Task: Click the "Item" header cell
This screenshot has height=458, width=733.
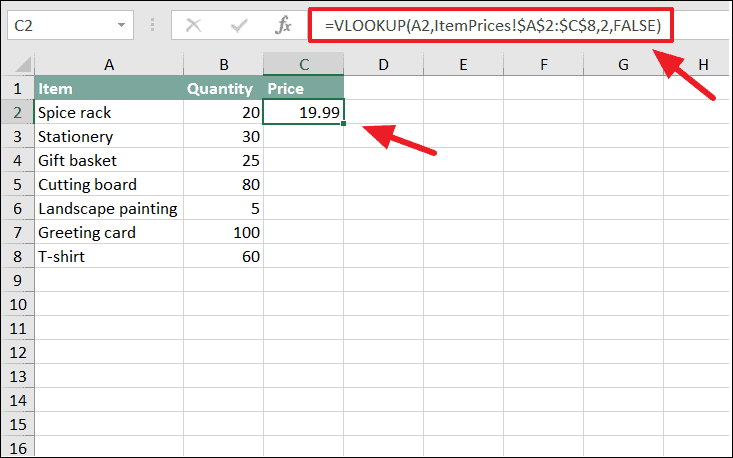Action: 109,88
